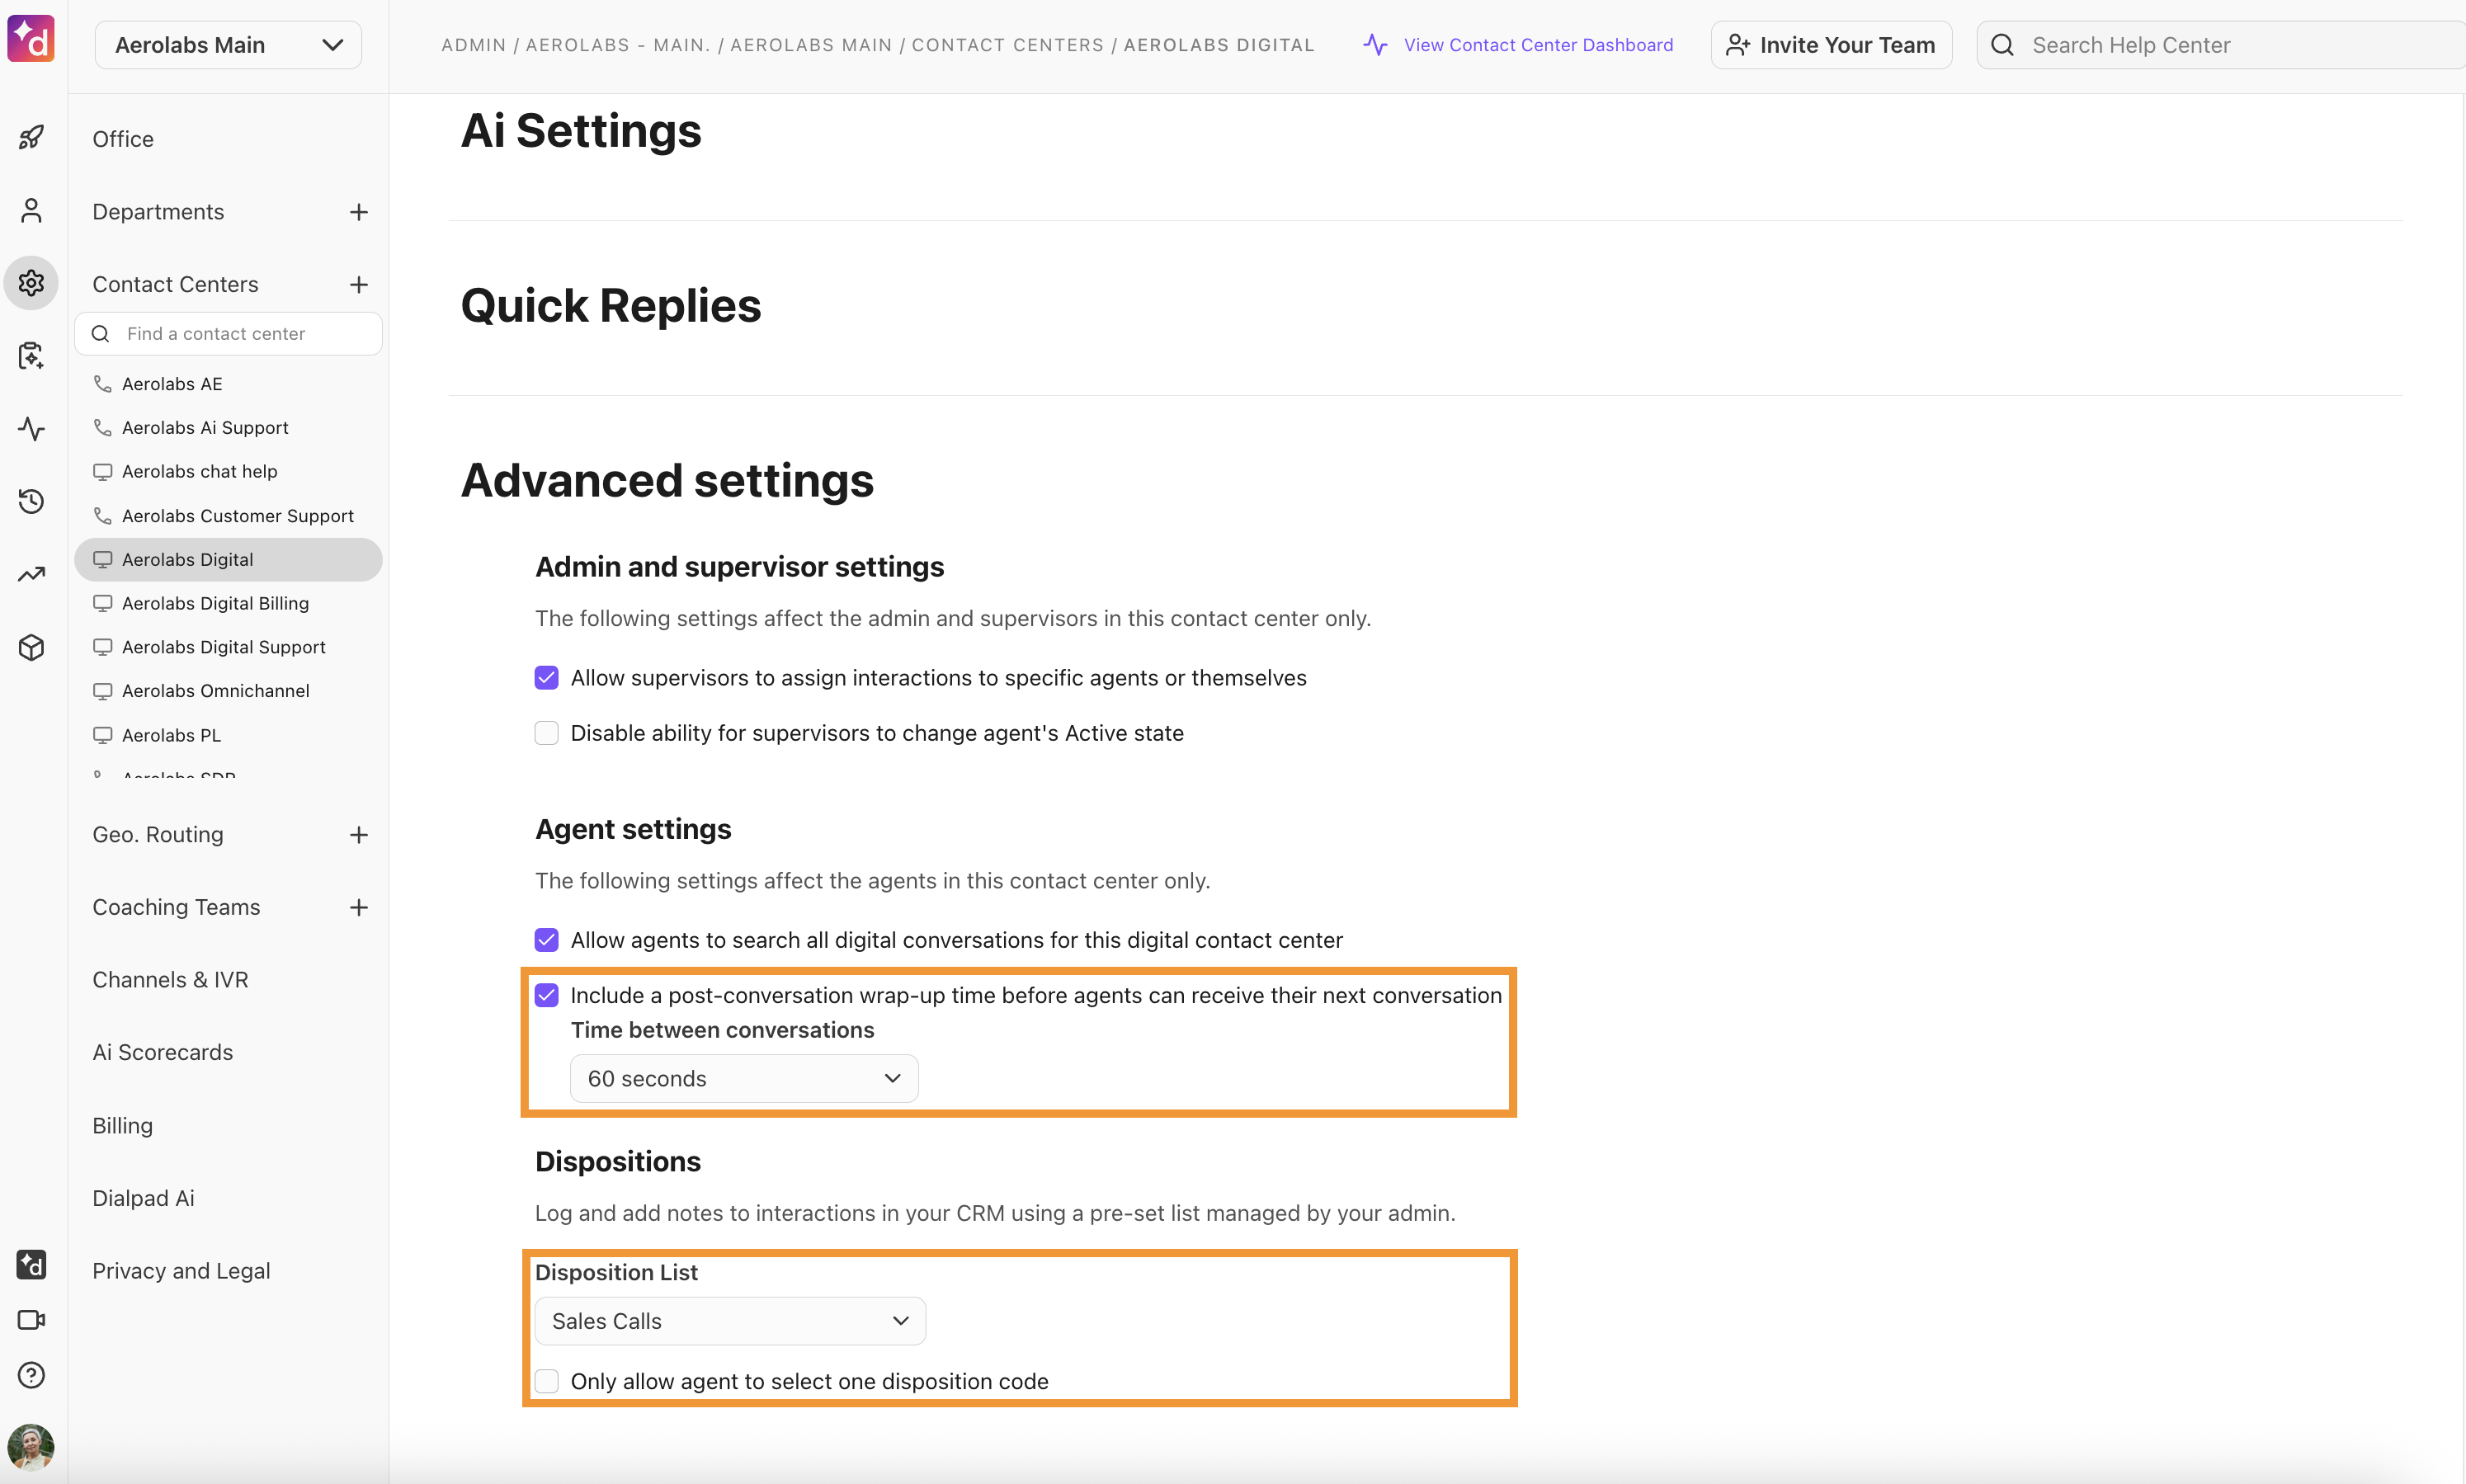This screenshot has width=2466, height=1484.
Task: Focus the Find a contact center field
Action: [228, 334]
